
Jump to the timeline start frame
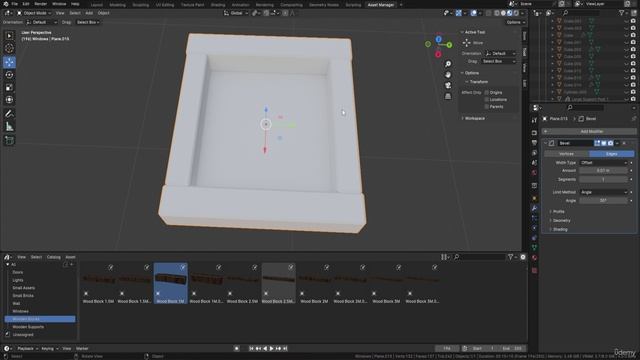251,349
